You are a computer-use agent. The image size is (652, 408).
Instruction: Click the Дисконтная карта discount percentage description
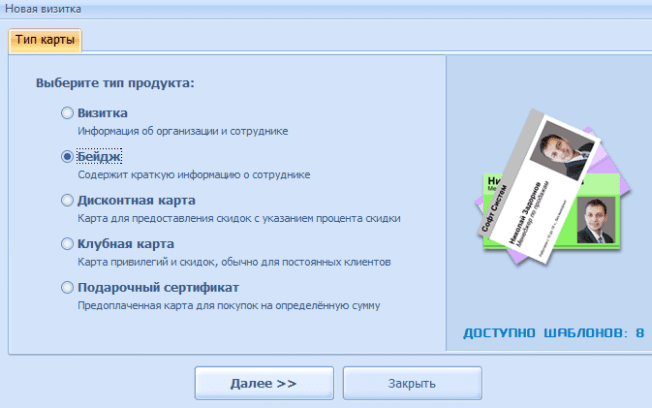click(239, 218)
